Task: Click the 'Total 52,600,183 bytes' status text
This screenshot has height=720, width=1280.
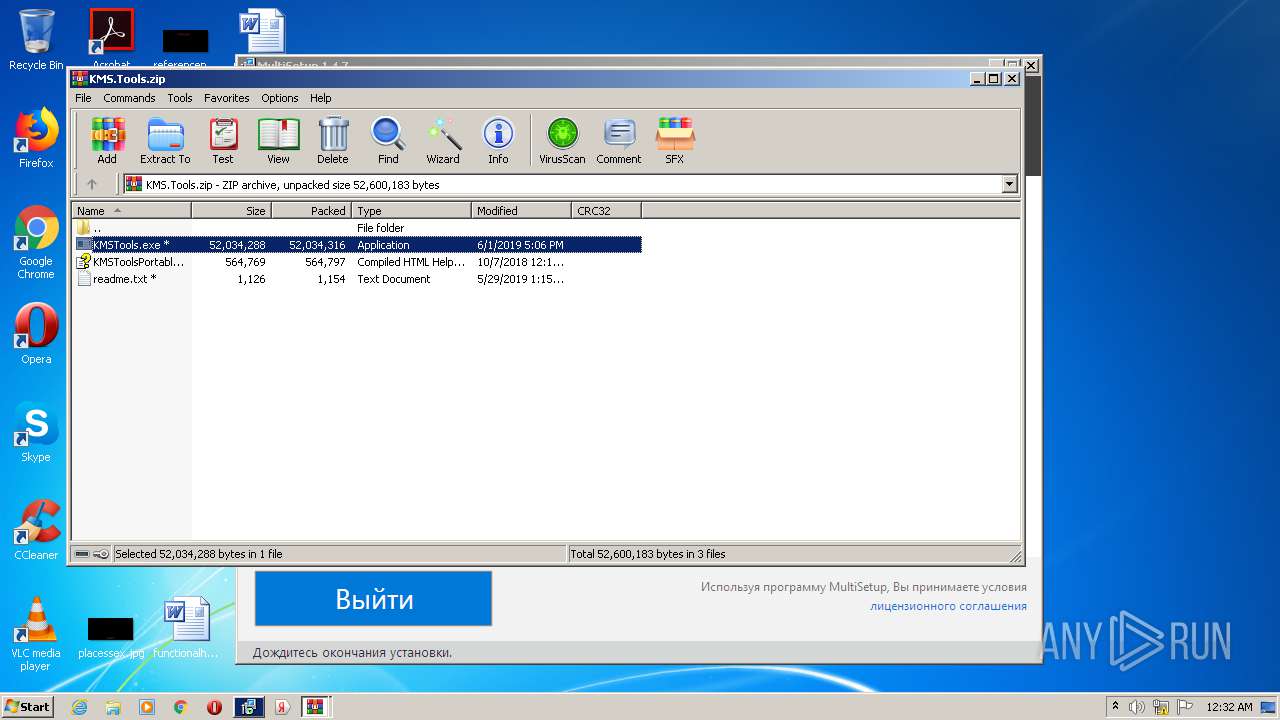Action: click(x=648, y=554)
